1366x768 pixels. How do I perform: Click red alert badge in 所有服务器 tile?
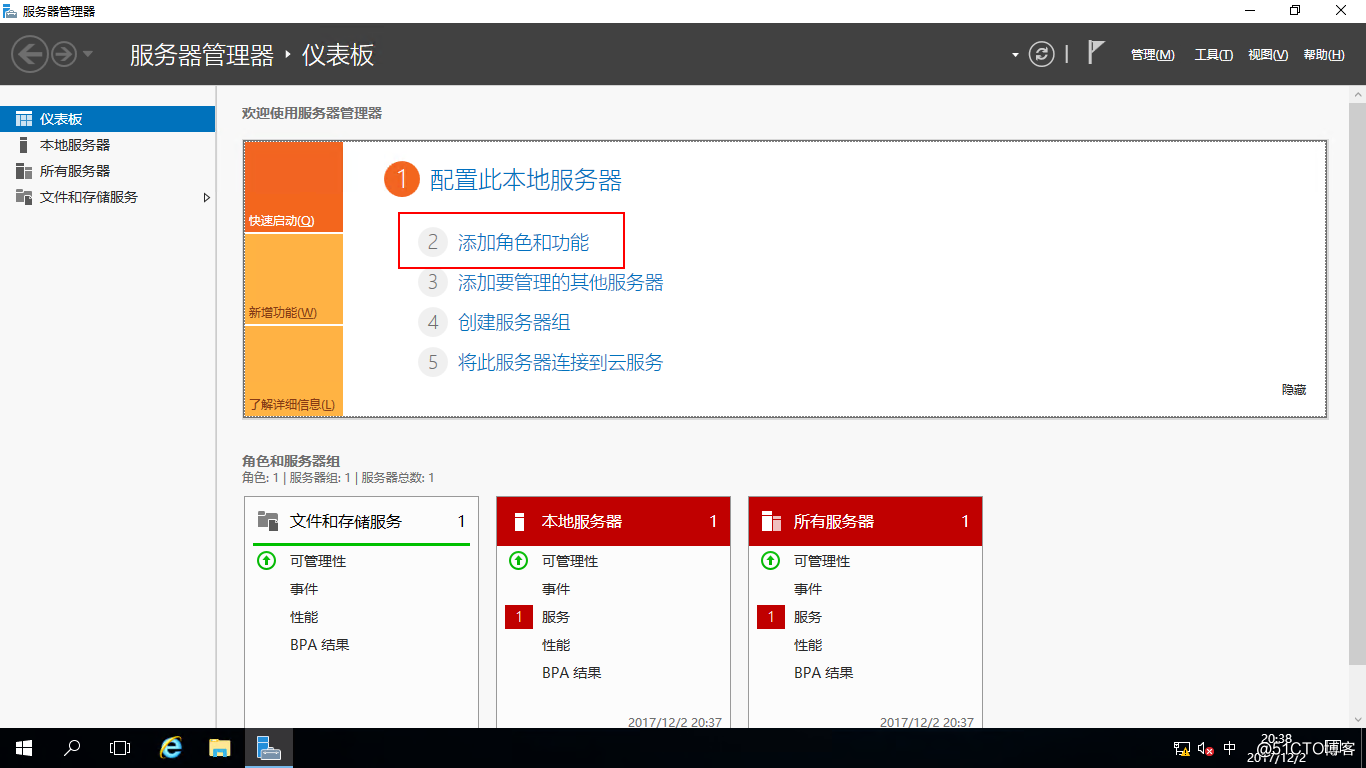click(771, 617)
